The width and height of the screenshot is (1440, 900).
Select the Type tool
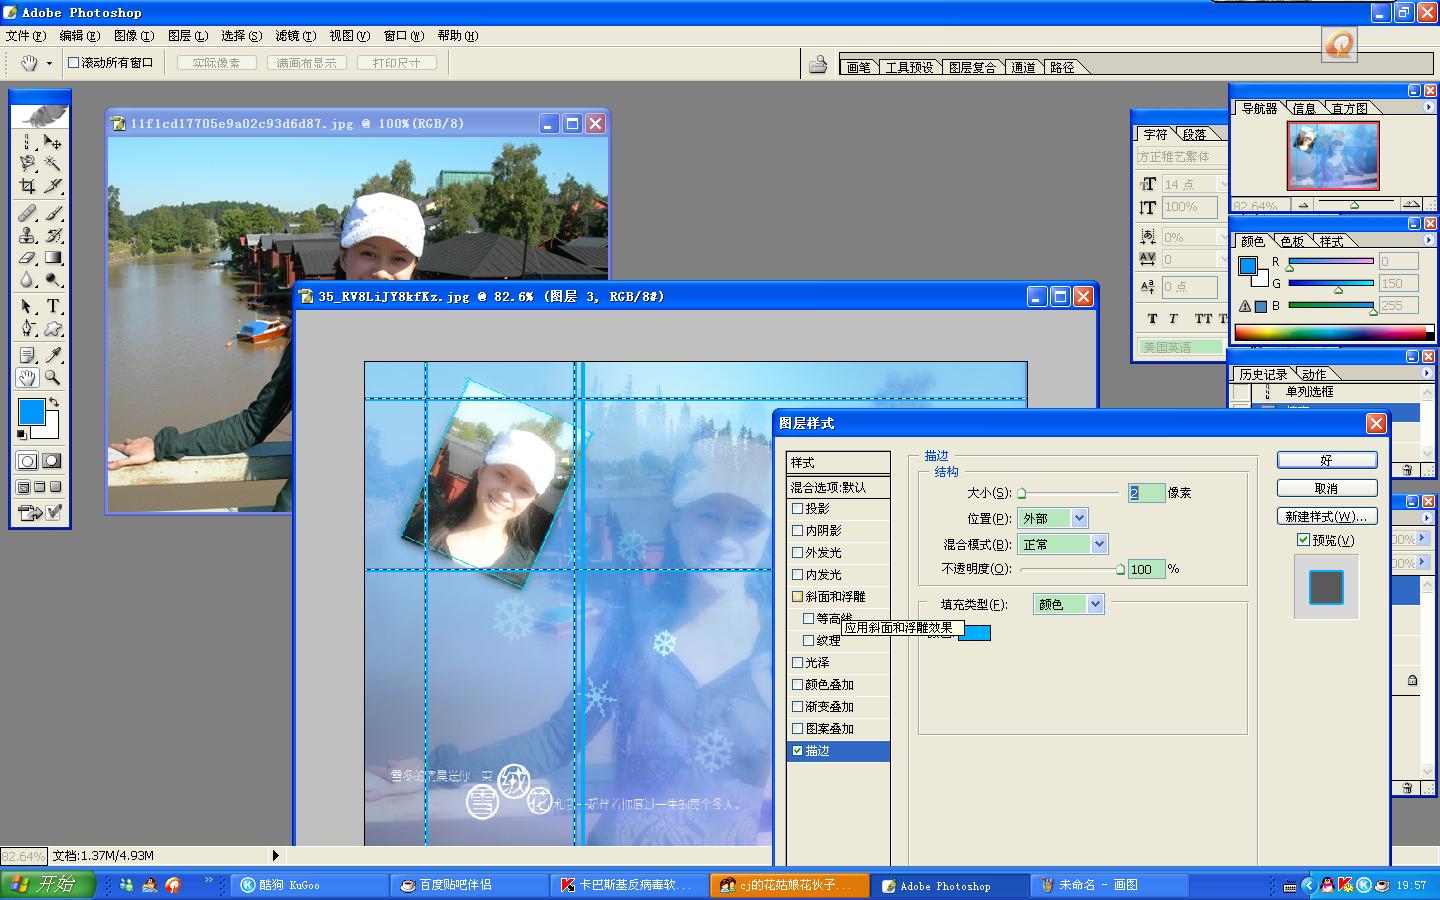coord(53,306)
